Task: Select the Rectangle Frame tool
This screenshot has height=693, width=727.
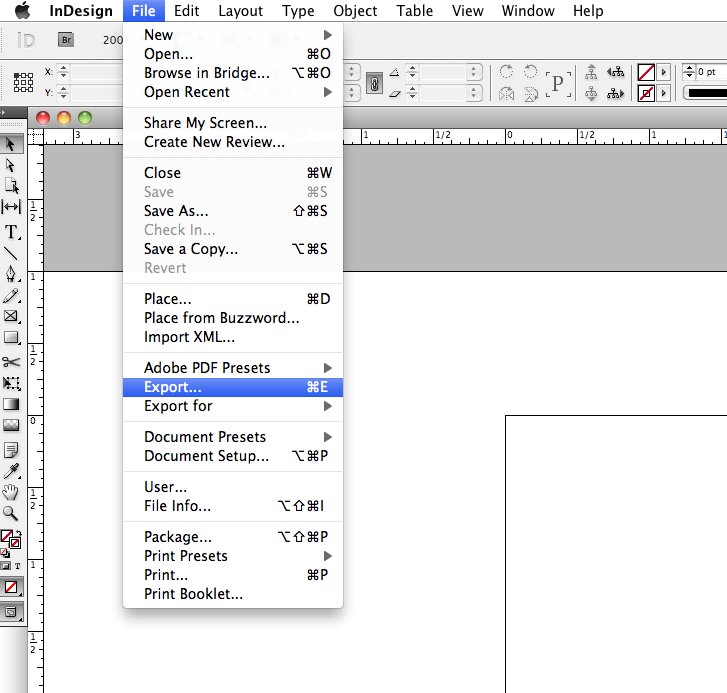Action: pos(11,317)
